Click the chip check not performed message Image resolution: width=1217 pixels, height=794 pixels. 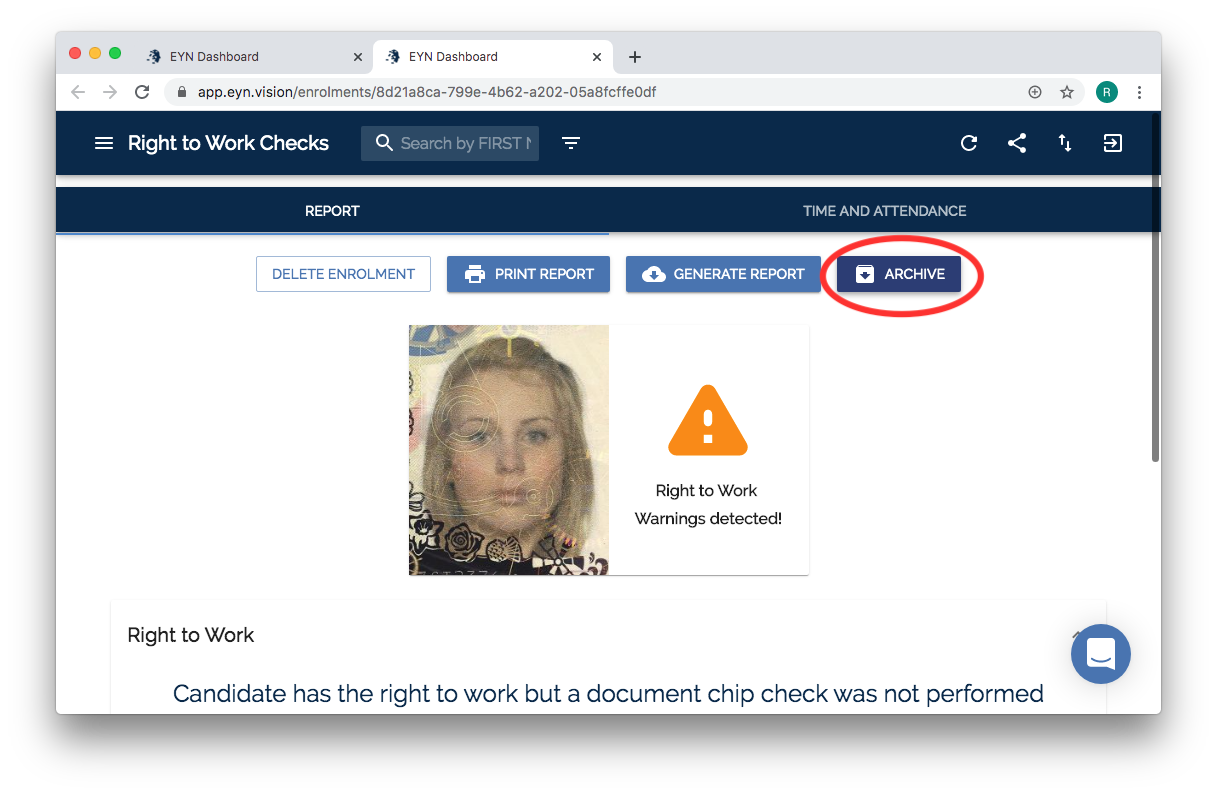pos(608,694)
